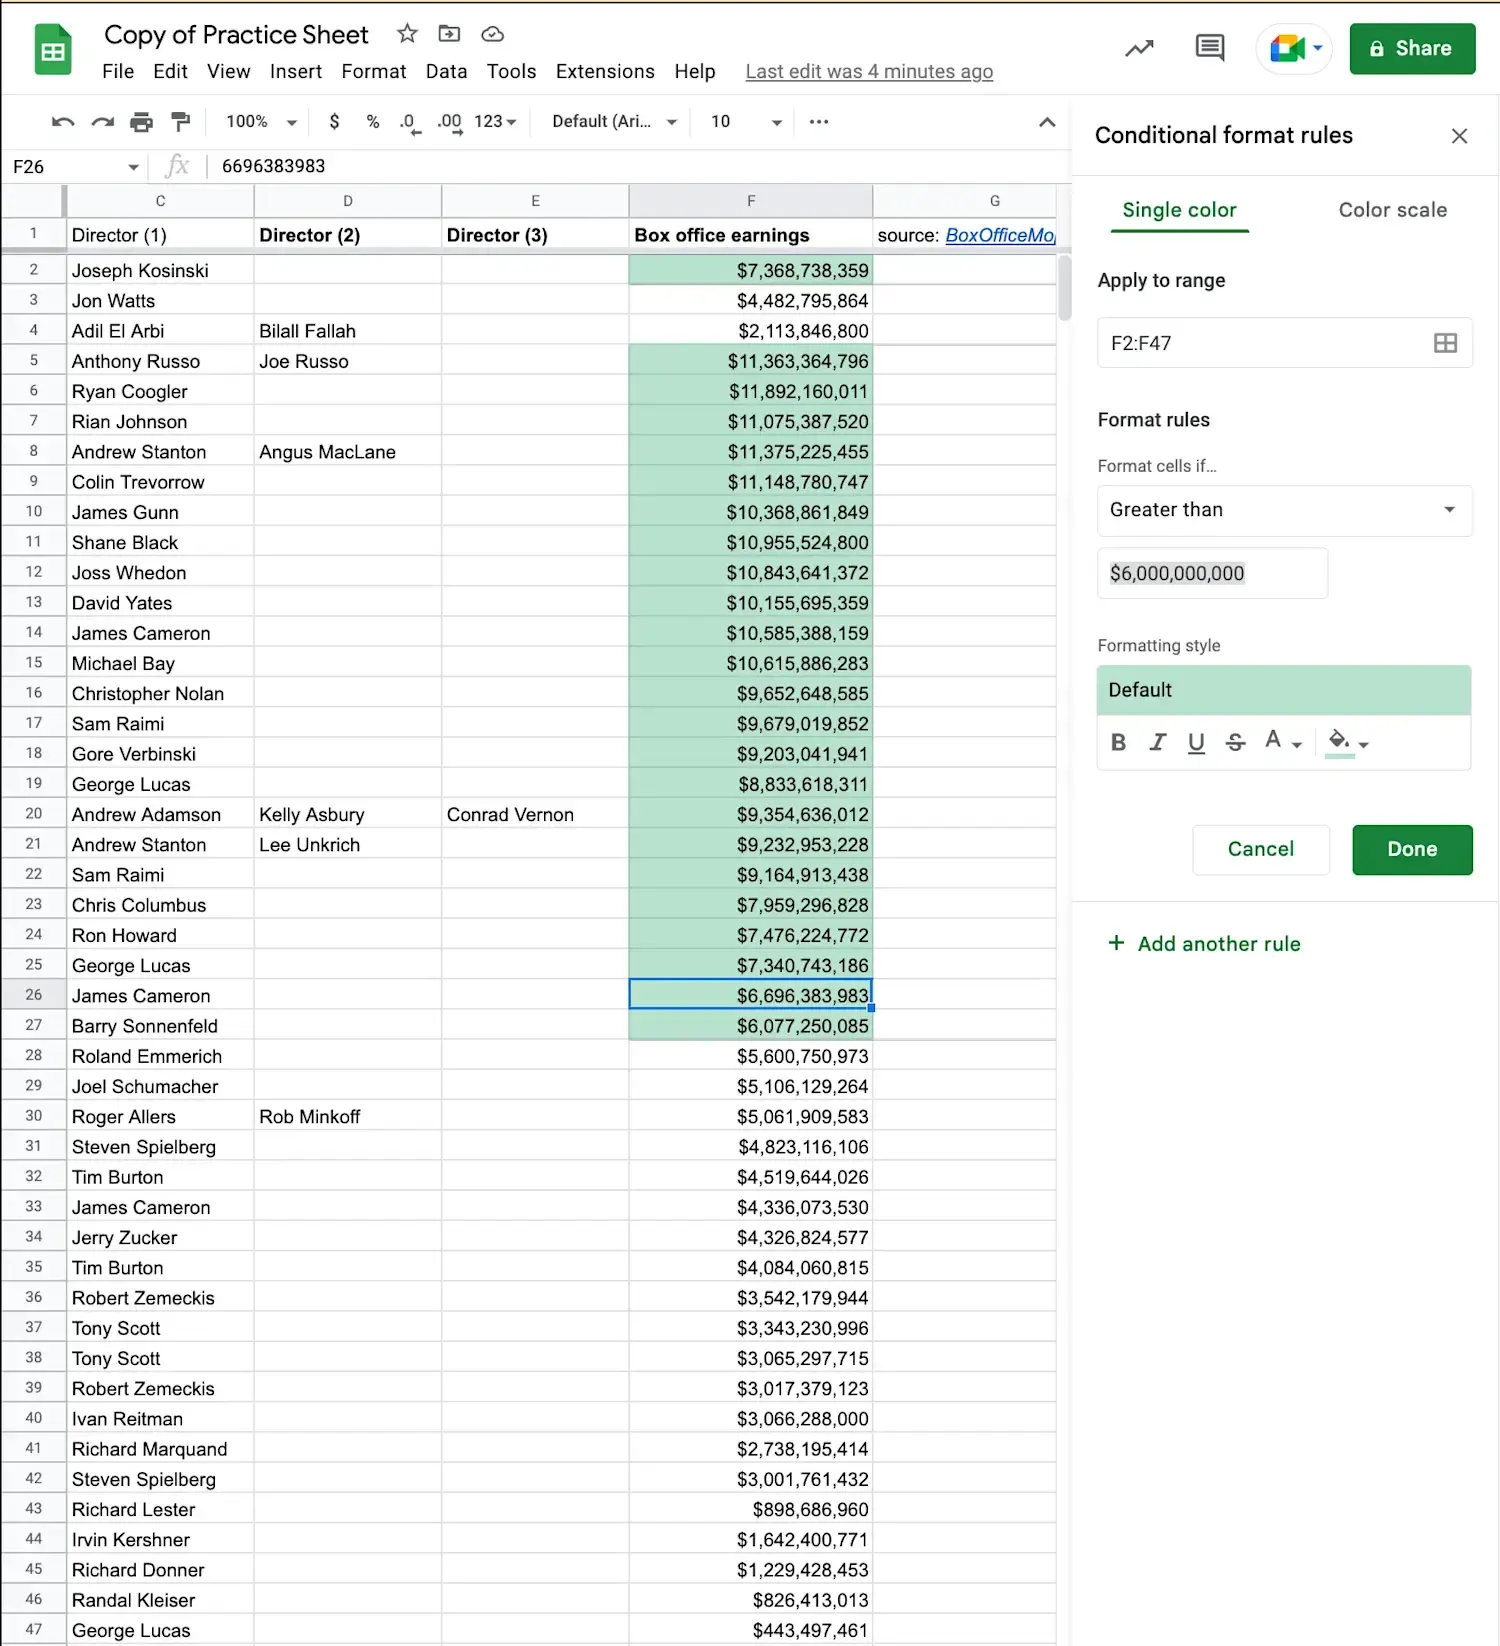Toggle strikethrough in the formatting style
This screenshot has width=1500, height=1646.
[1235, 742]
